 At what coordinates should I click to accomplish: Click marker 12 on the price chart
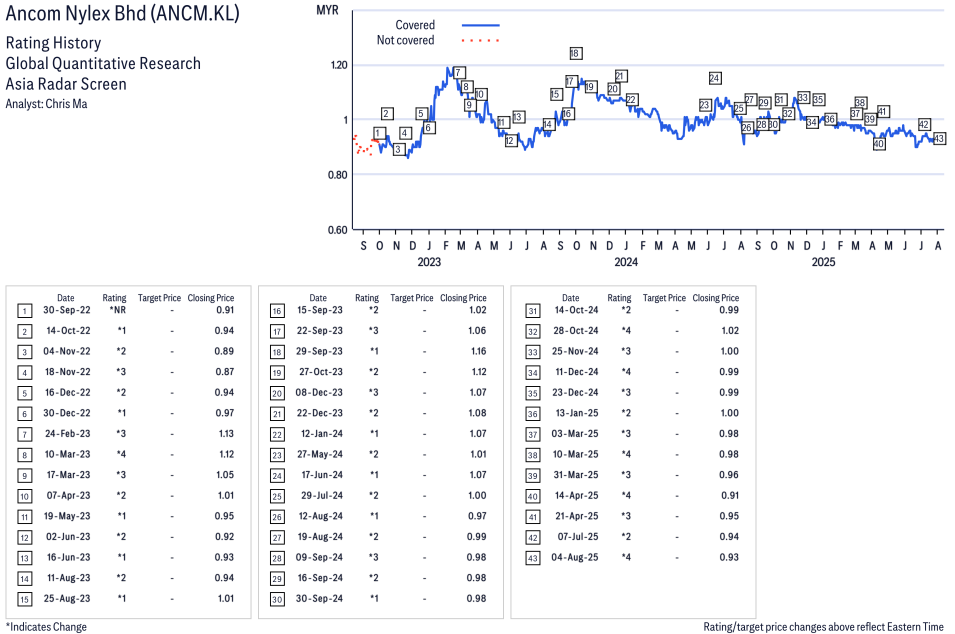(x=510, y=141)
